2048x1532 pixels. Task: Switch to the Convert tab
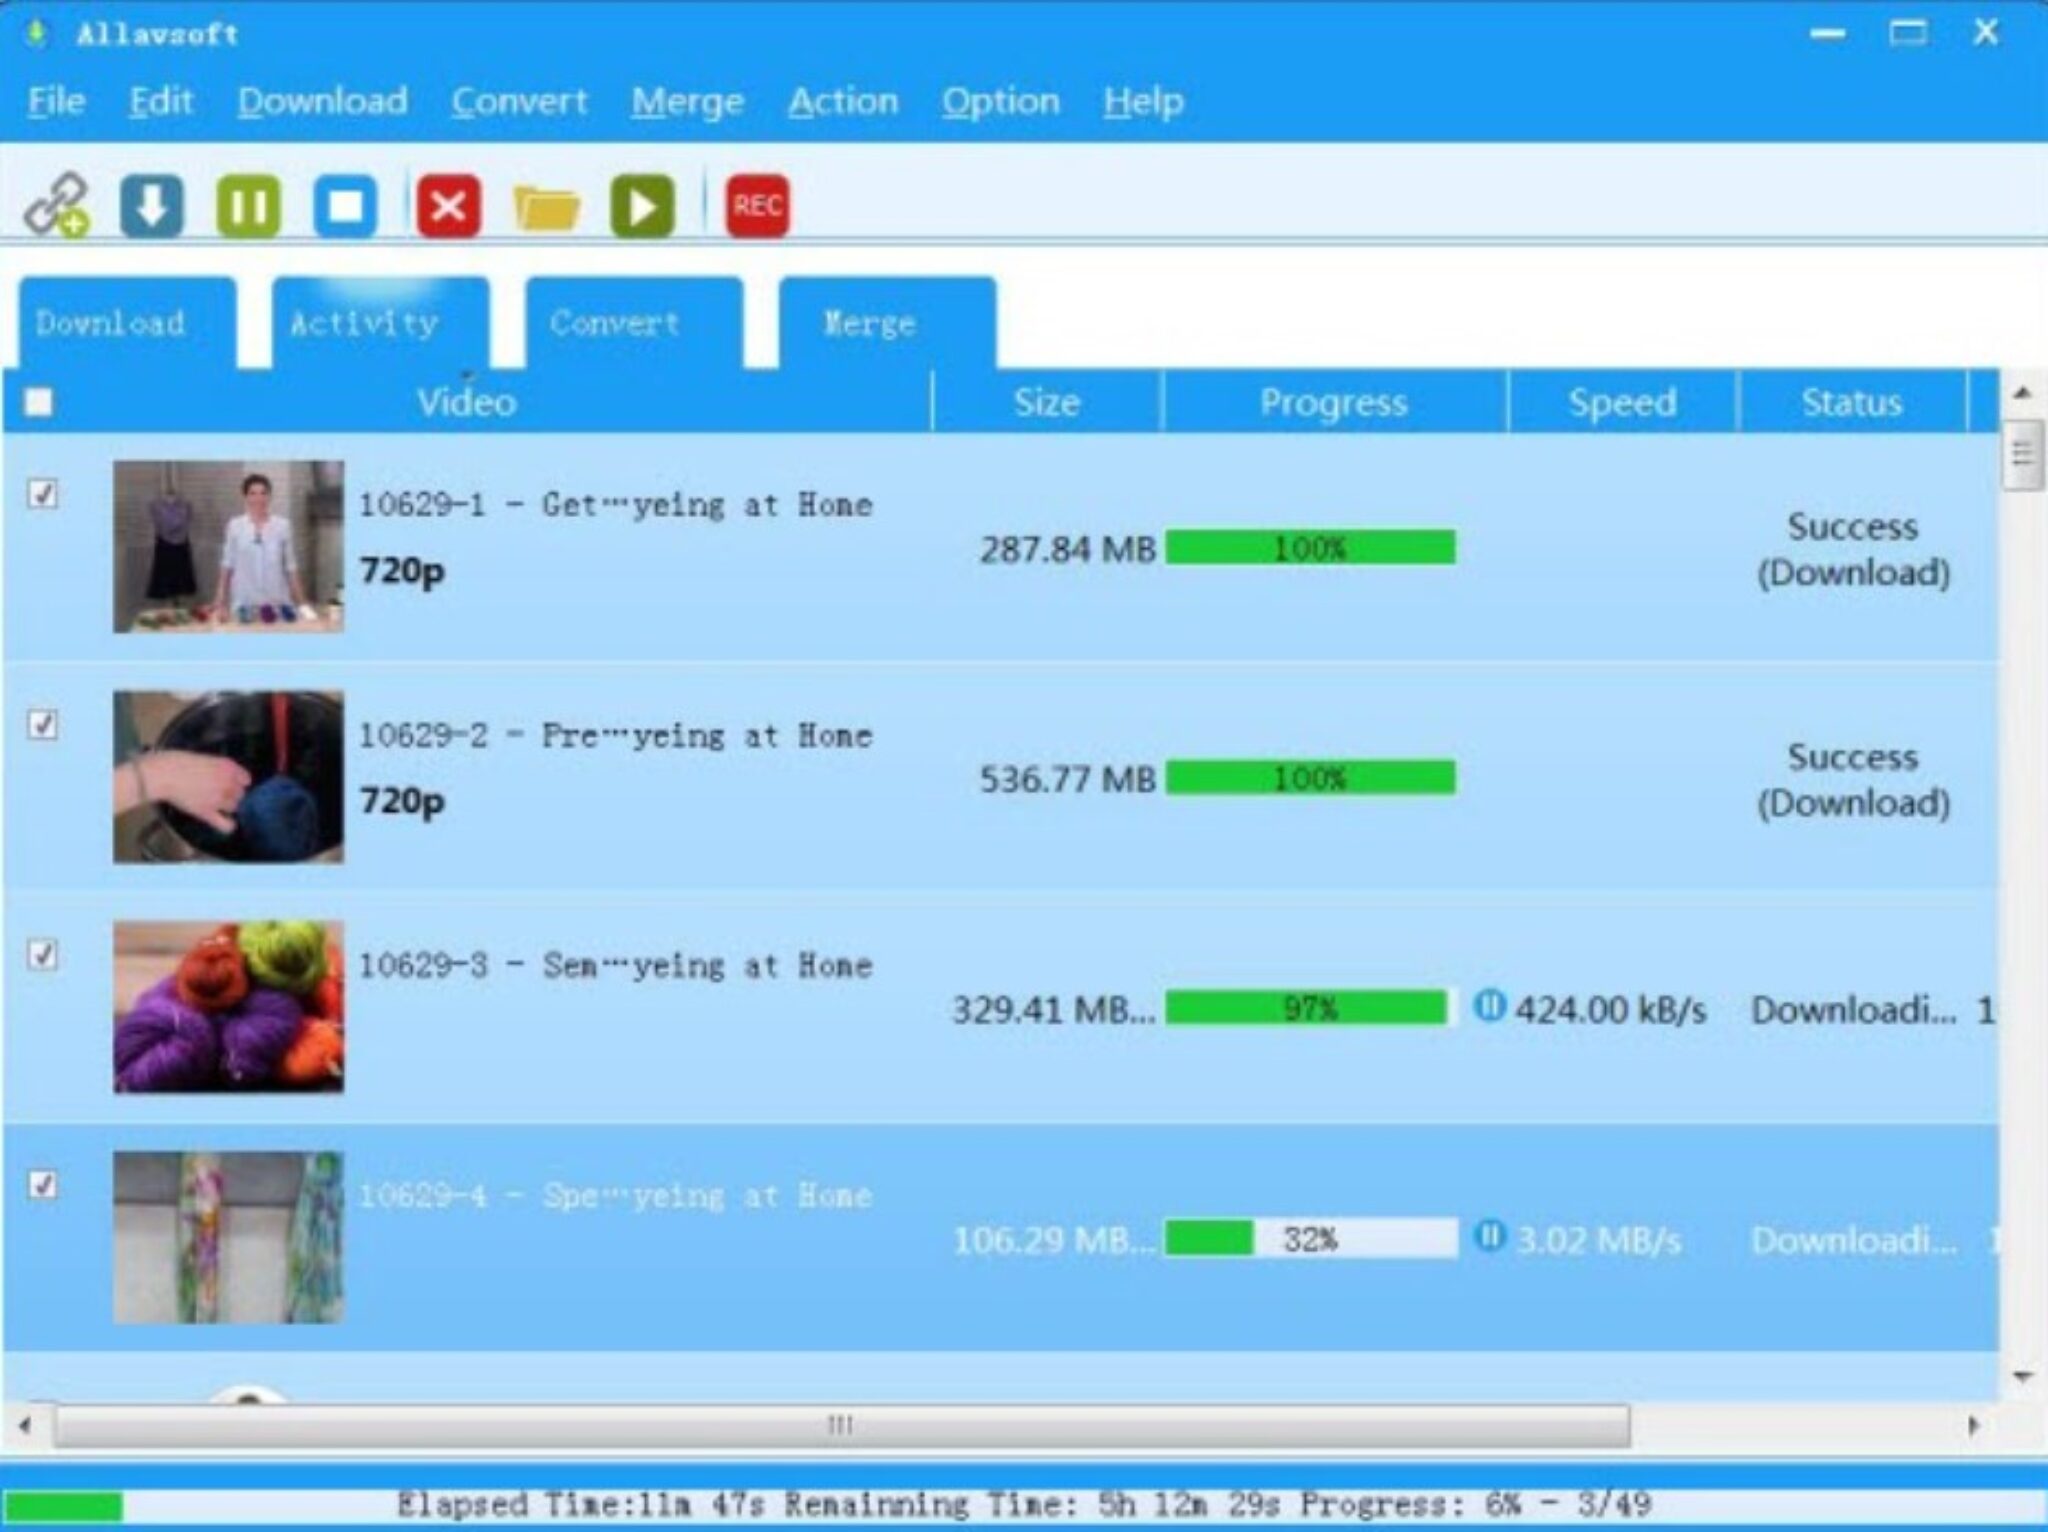[613, 322]
